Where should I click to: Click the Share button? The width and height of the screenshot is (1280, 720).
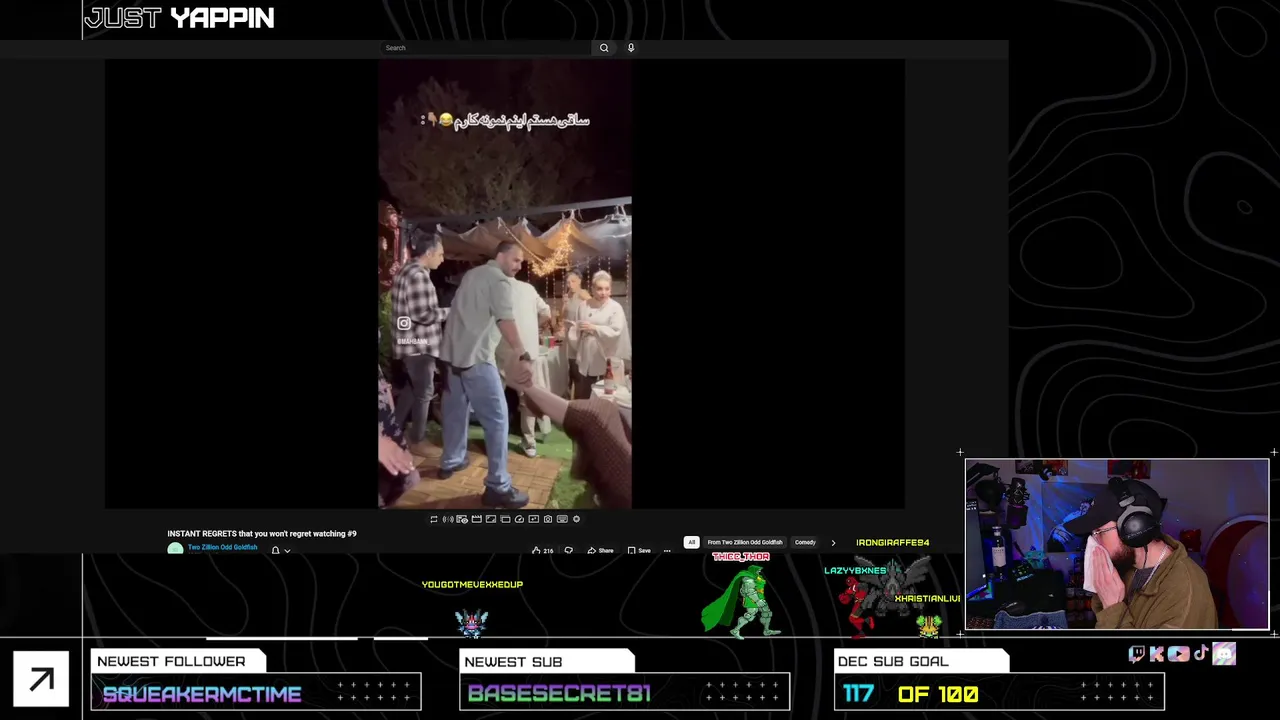[x=600, y=551]
